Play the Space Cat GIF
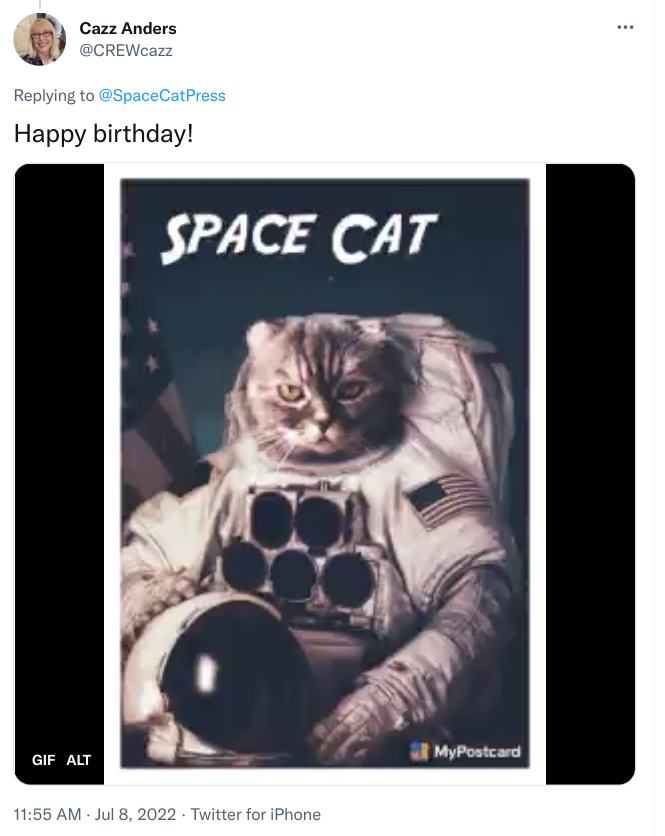 click(x=325, y=474)
